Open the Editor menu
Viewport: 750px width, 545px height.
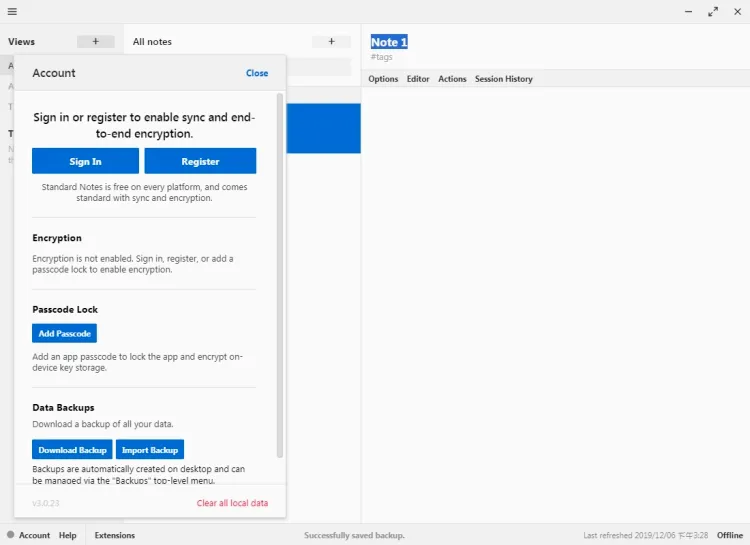pyautogui.click(x=418, y=79)
